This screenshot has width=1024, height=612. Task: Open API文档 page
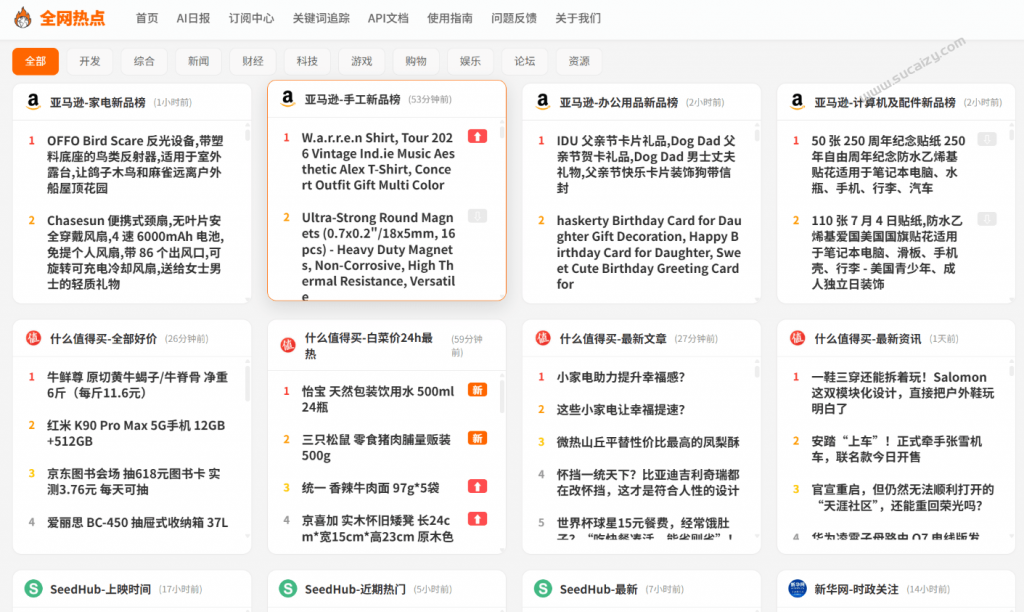tap(388, 18)
